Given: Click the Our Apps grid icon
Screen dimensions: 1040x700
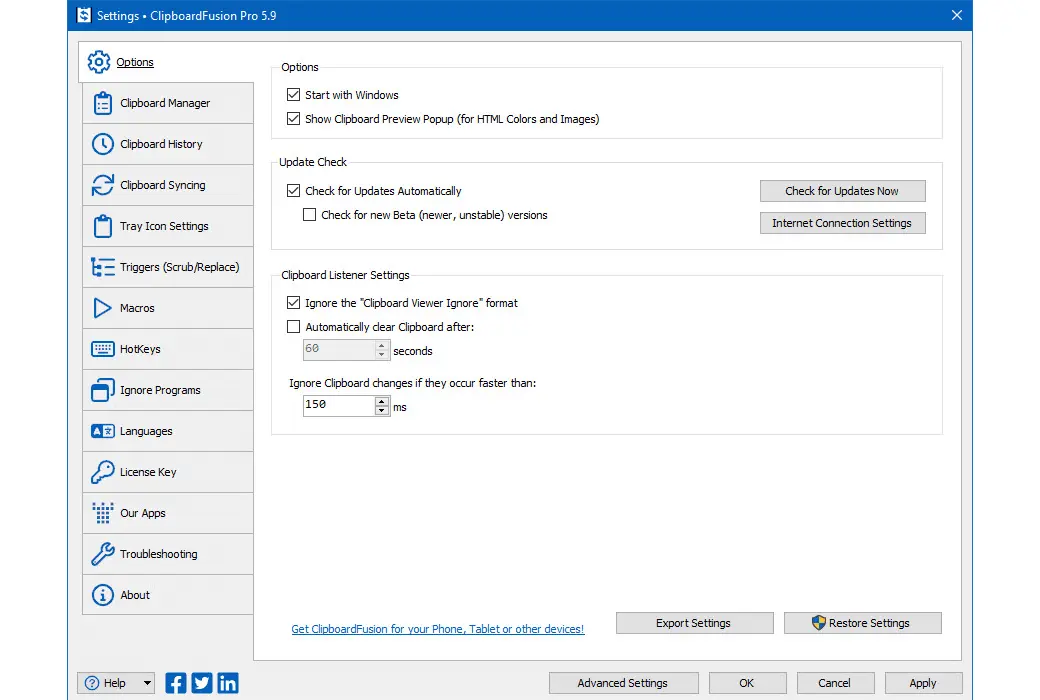Looking at the screenshot, I should [x=103, y=513].
